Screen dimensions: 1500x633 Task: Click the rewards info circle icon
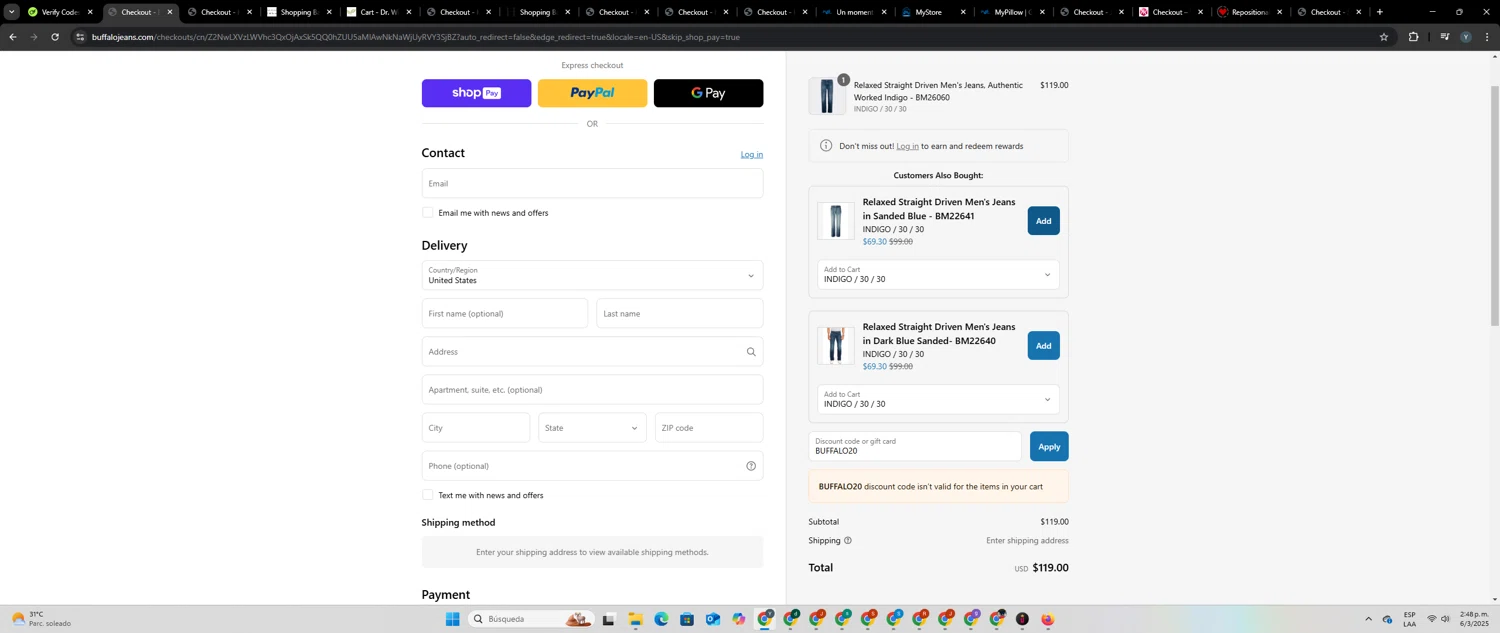tap(826, 146)
